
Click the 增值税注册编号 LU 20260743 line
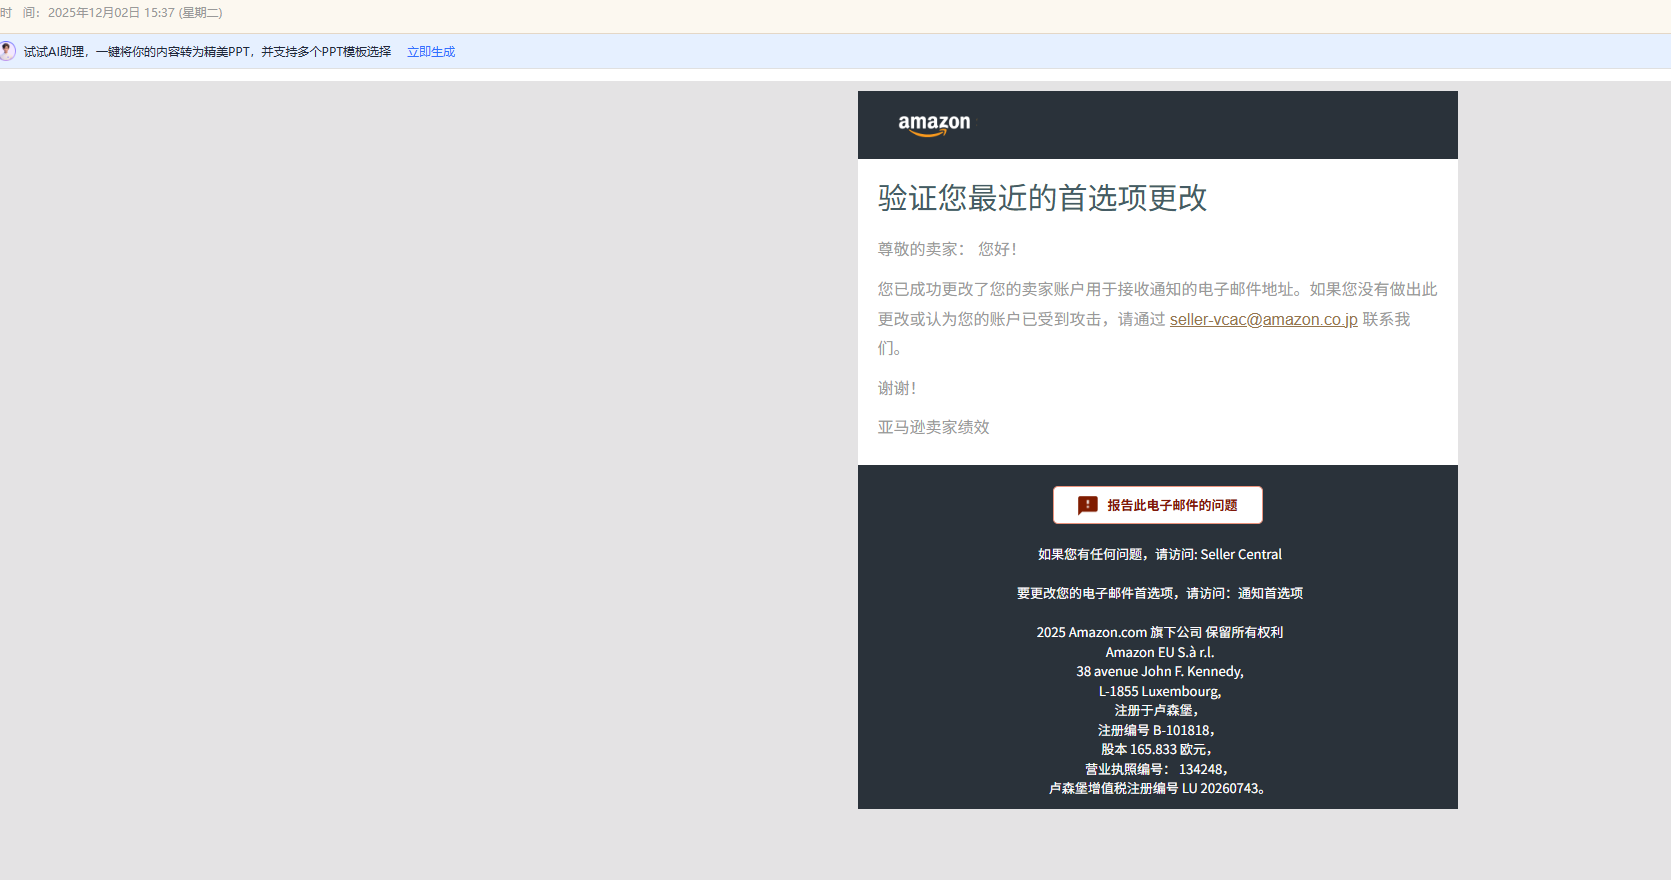[1158, 788]
